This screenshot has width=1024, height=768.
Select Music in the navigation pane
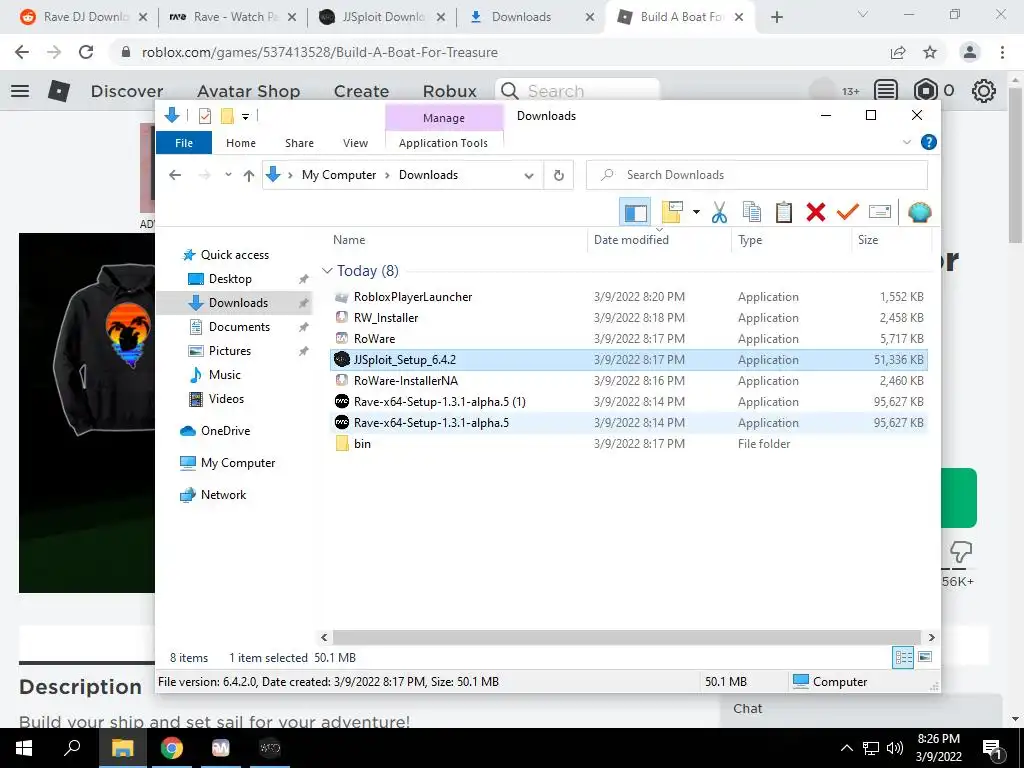click(x=225, y=375)
